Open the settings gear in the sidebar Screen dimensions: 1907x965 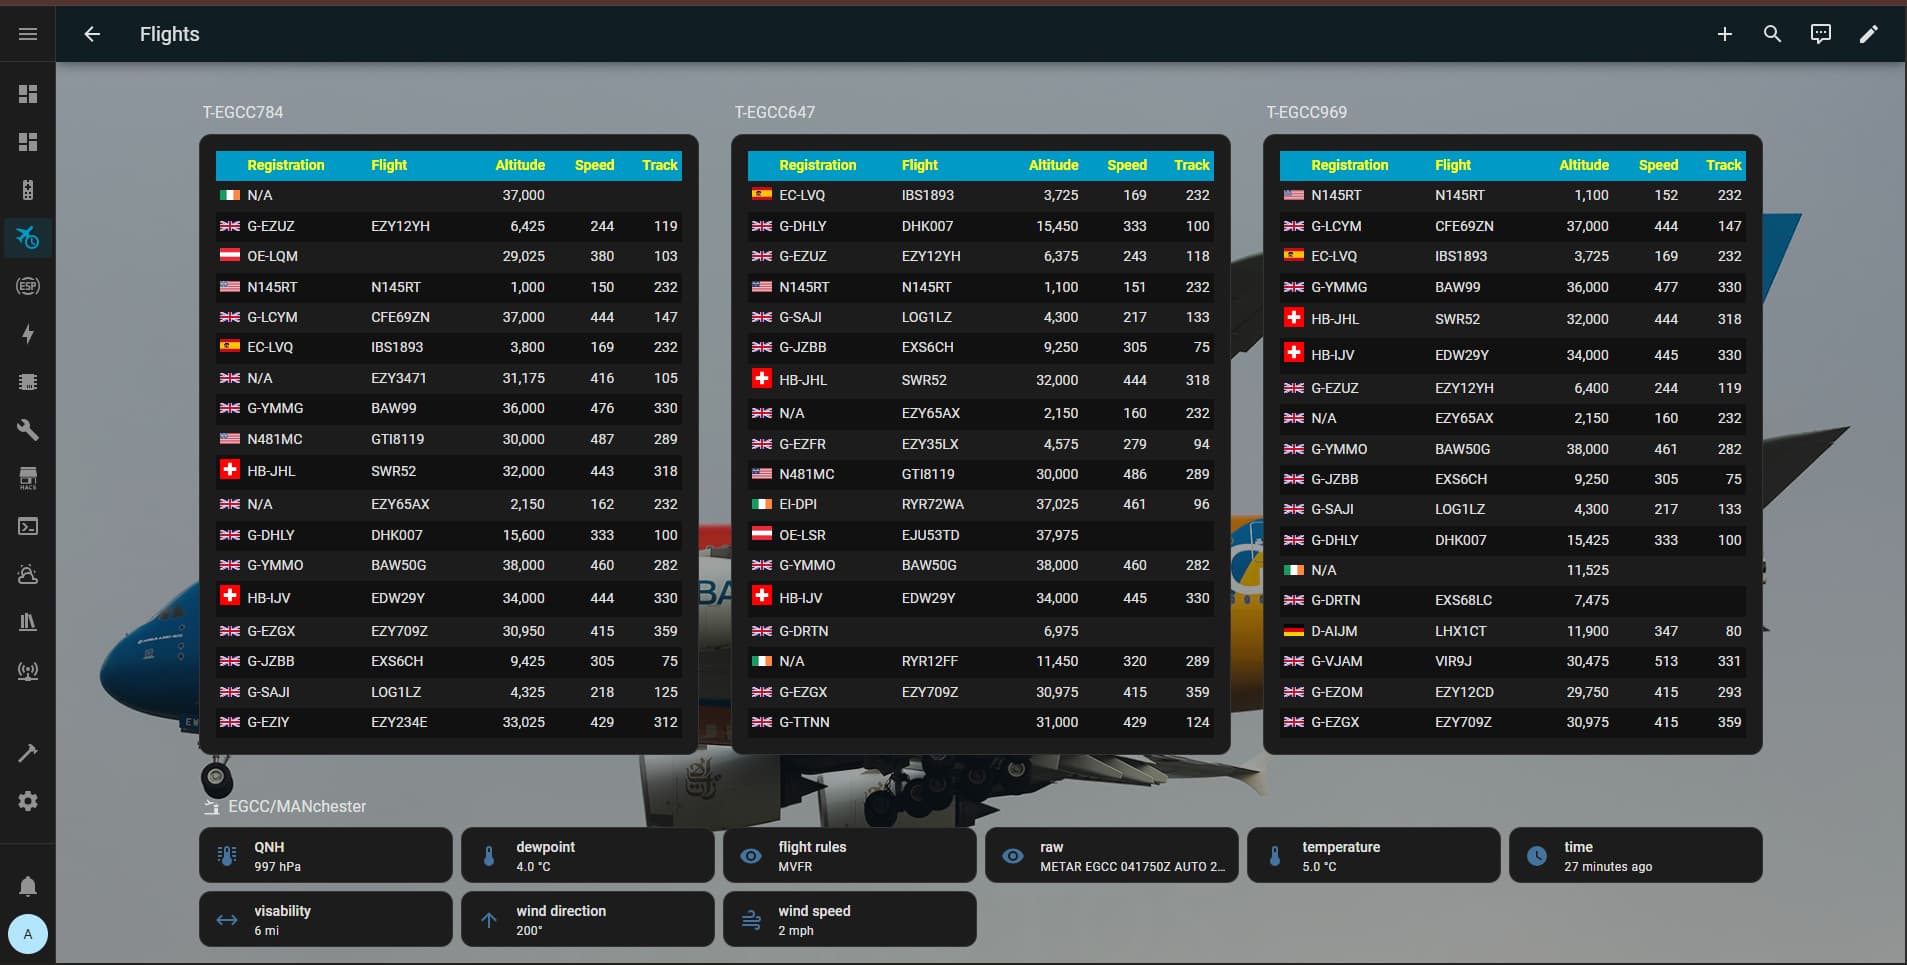28,801
